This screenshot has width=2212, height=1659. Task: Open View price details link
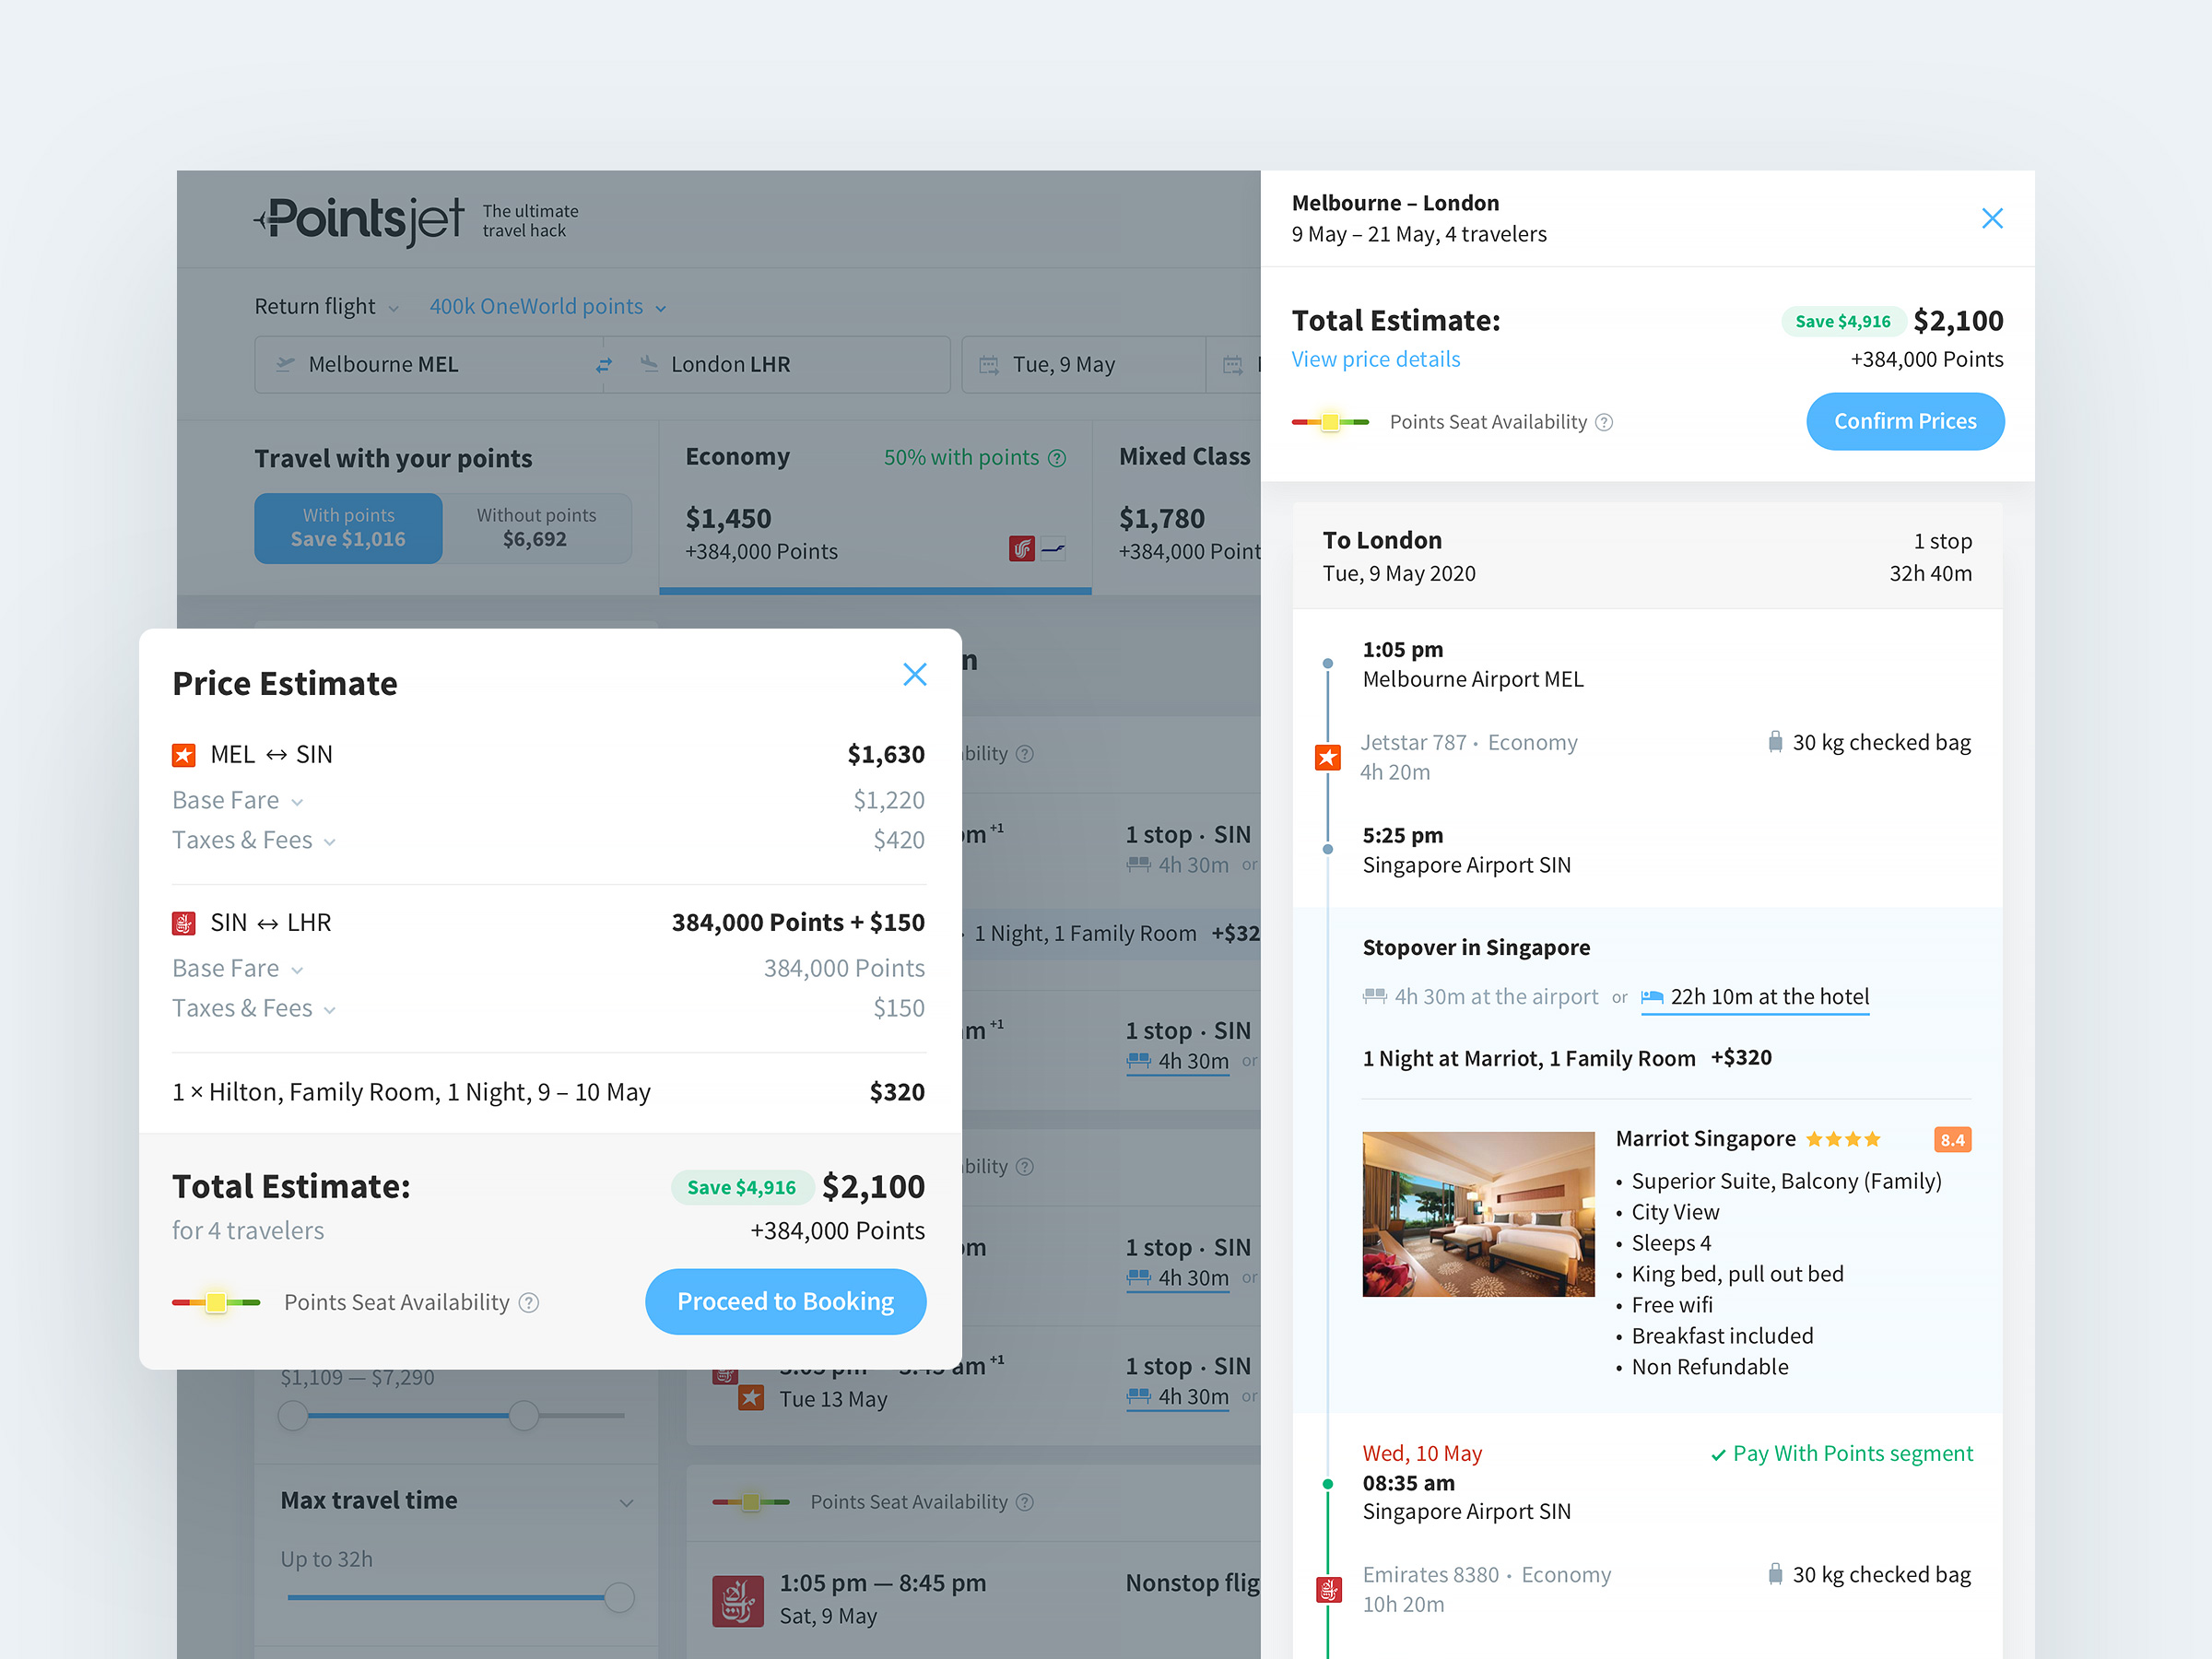pyautogui.click(x=1375, y=359)
